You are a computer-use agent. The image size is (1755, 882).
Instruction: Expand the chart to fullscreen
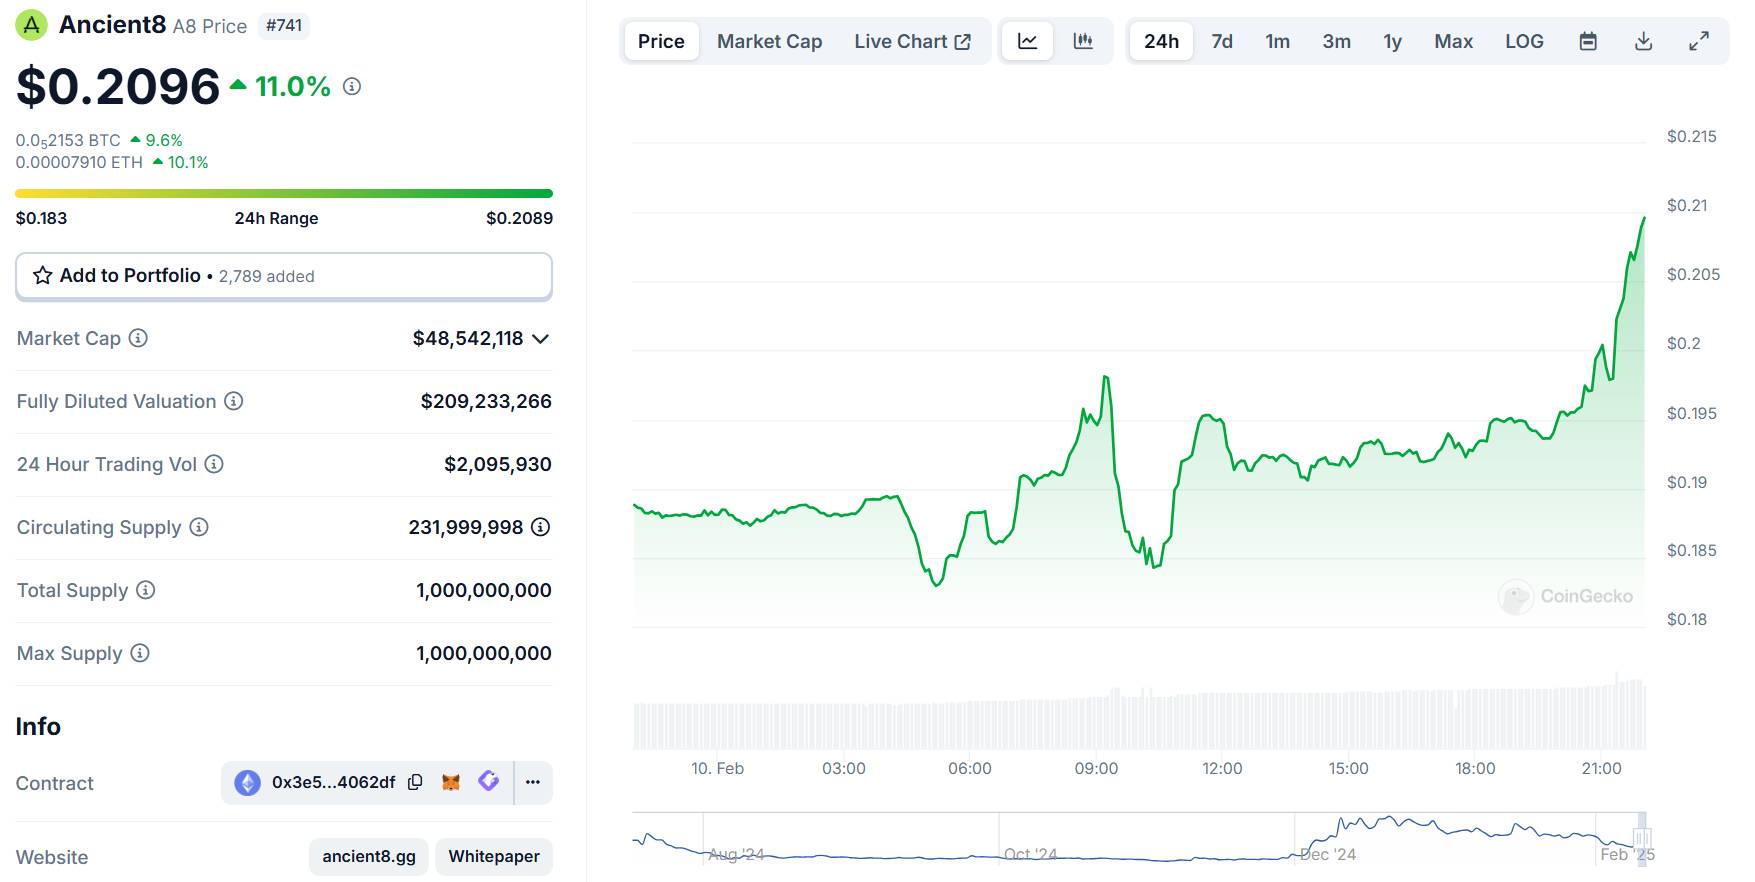pos(1699,41)
